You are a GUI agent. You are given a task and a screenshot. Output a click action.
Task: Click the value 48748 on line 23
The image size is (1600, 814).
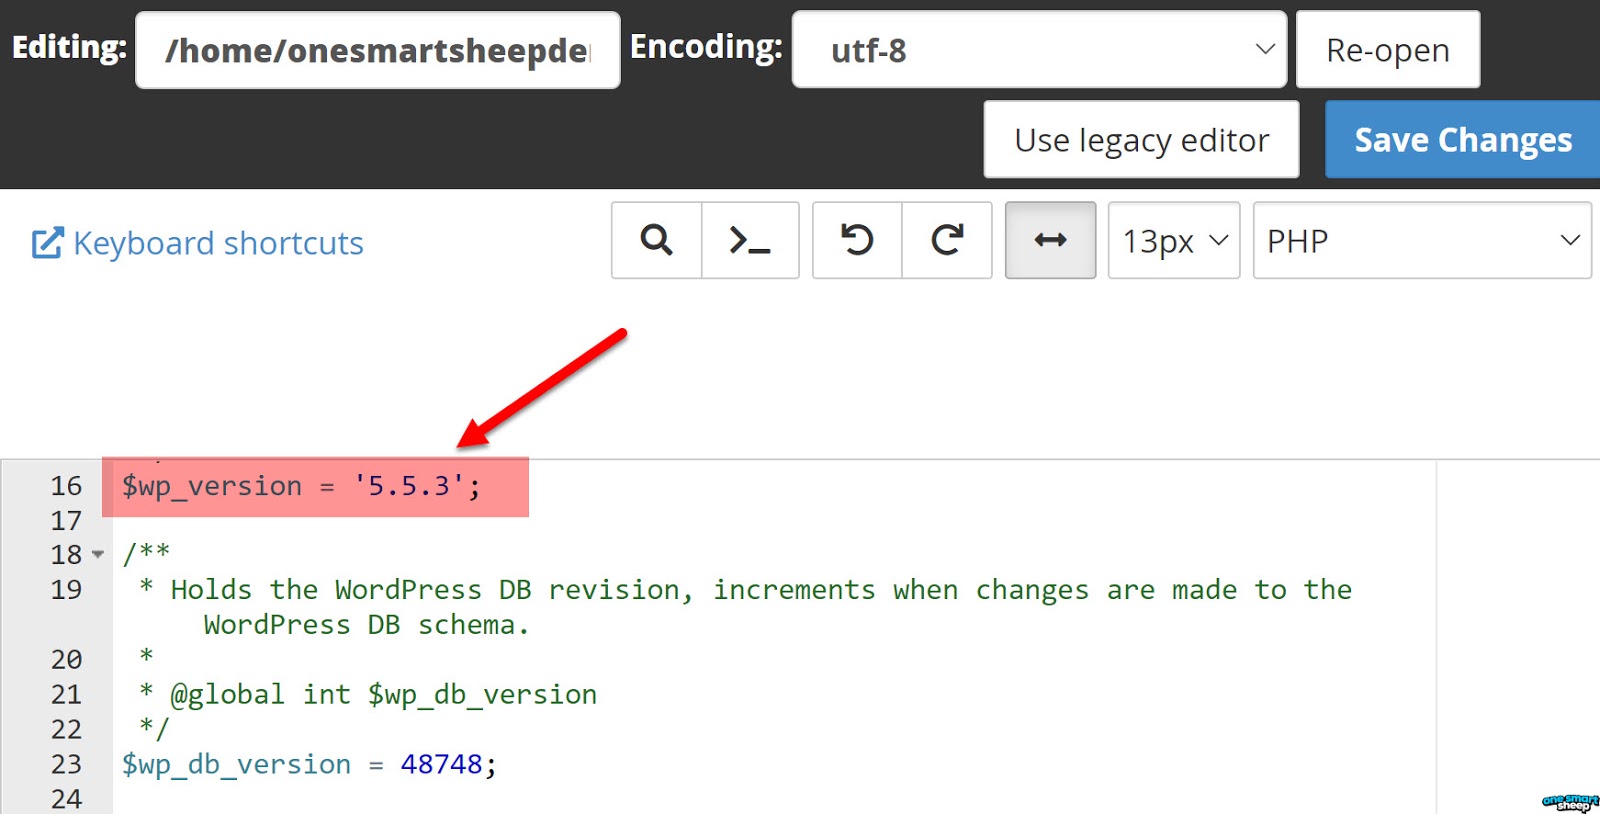click(442, 764)
